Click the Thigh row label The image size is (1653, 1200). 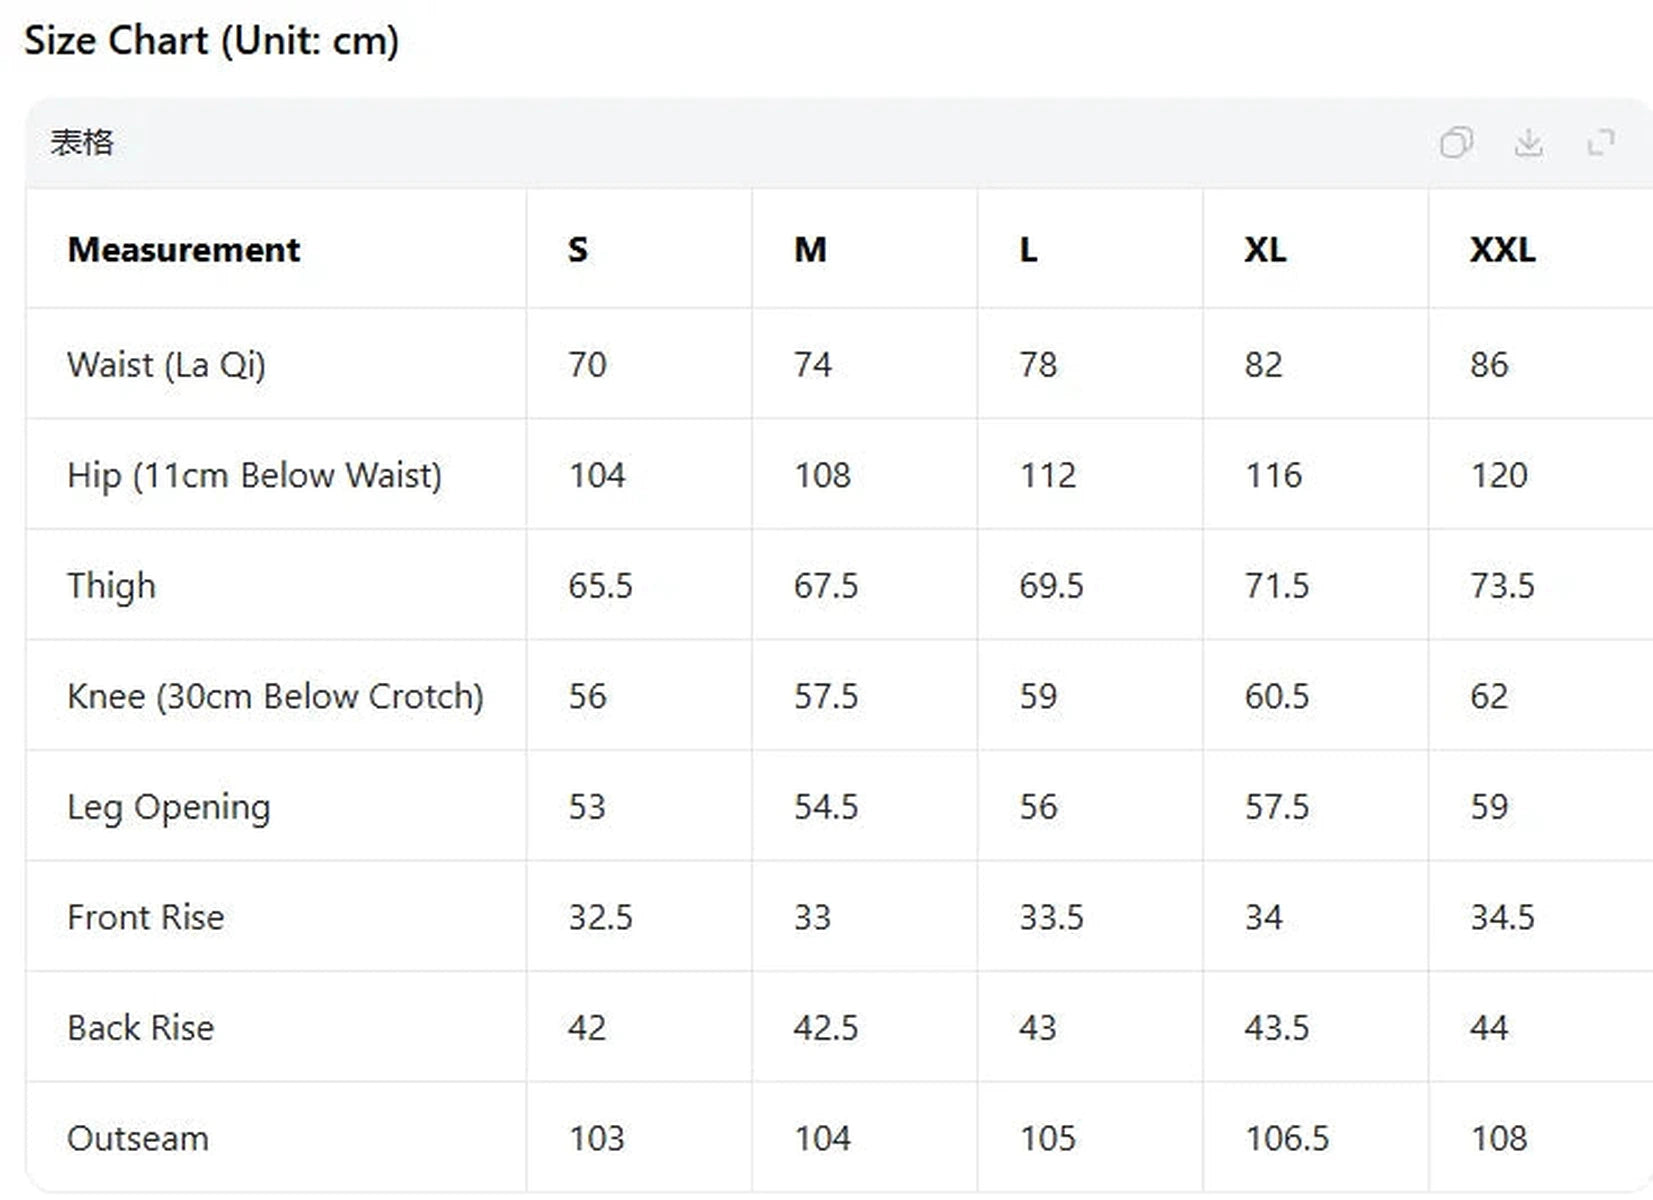click(x=111, y=586)
